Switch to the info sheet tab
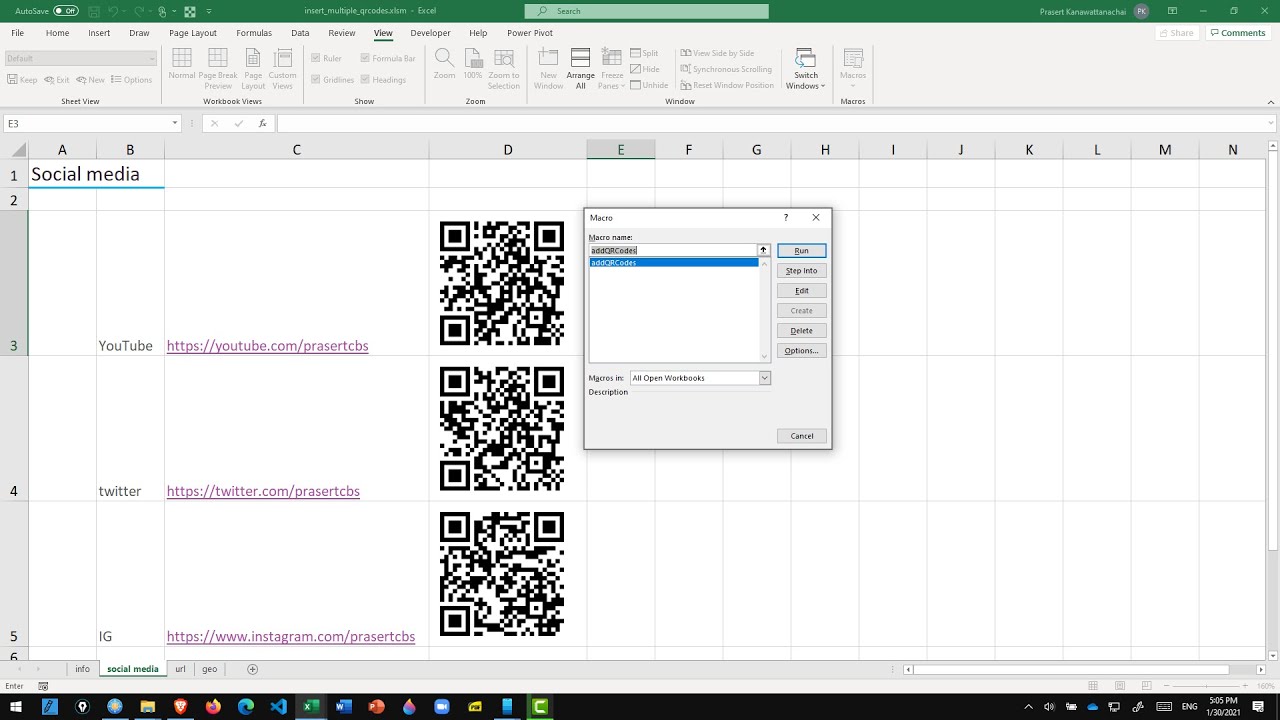This screenshot has height=720, width=1280. click(x=82, y=669)
